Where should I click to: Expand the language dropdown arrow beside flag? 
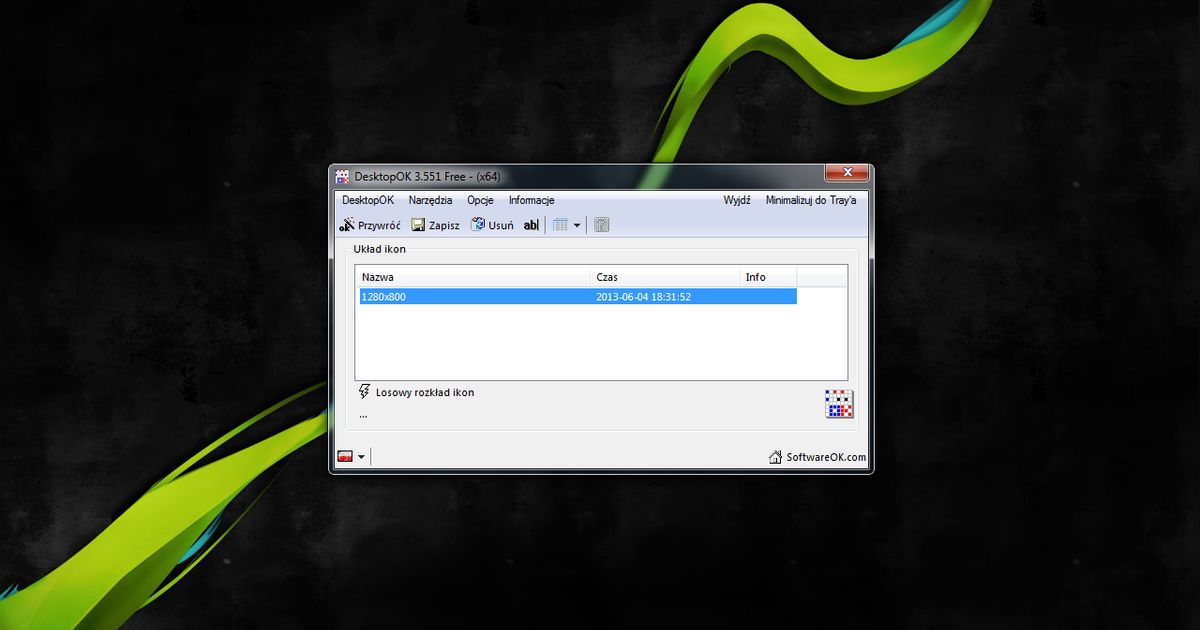pyautogui.click(x=361, y=457)
